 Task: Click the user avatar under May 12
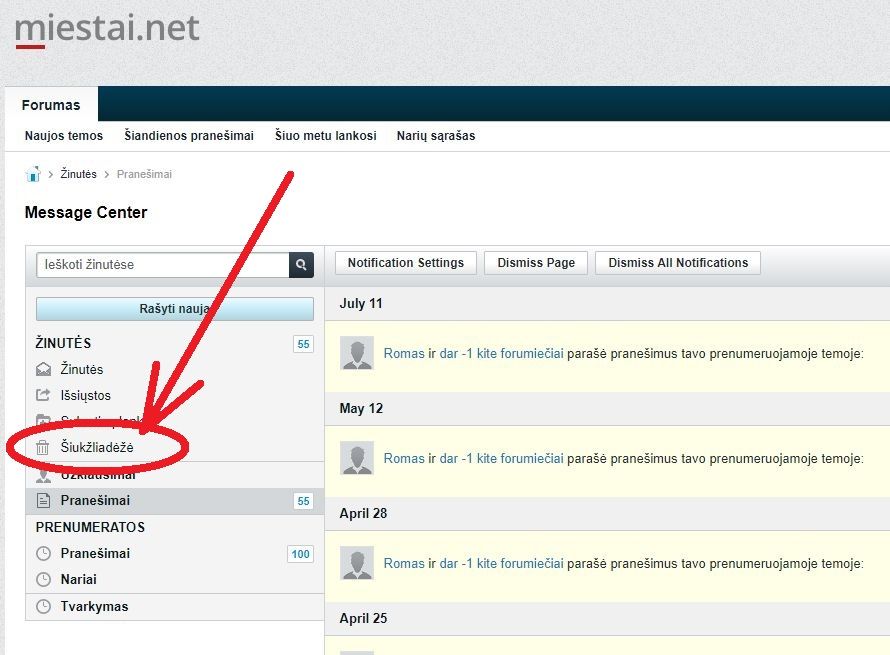357,458
